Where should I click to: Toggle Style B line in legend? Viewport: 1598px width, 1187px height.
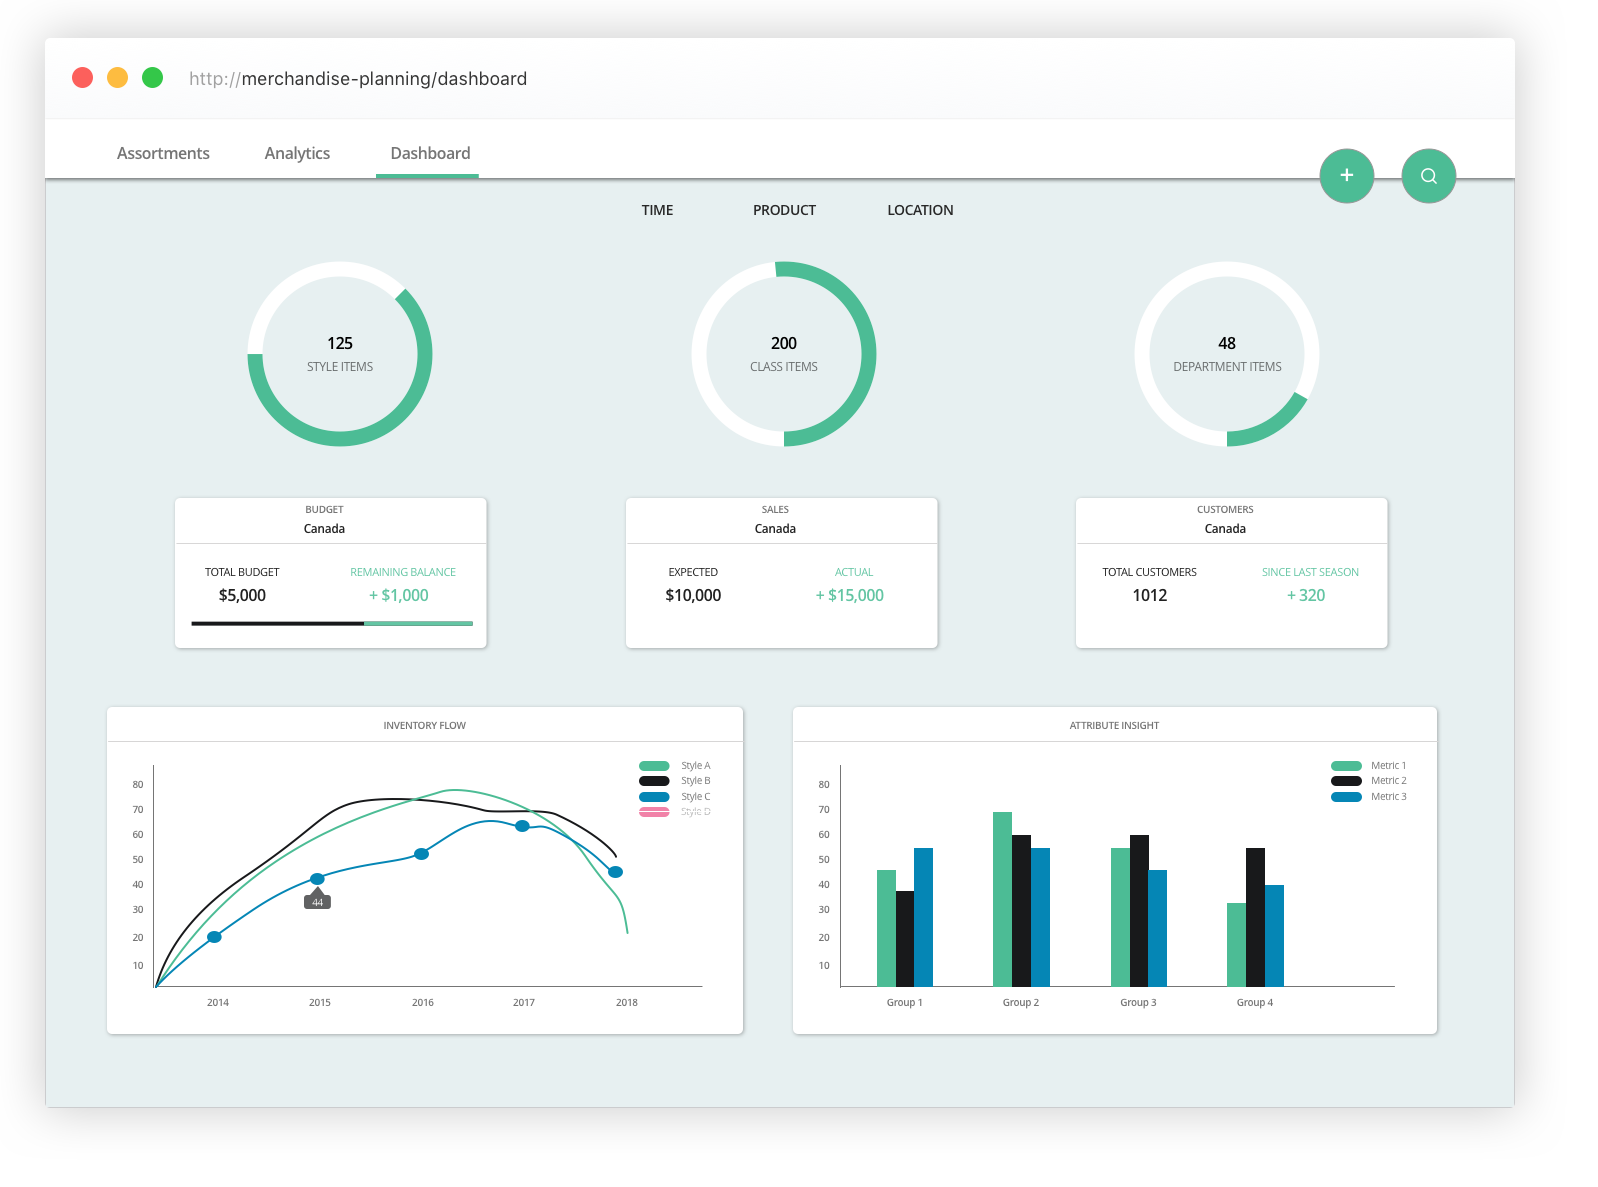tap(654, 781)
